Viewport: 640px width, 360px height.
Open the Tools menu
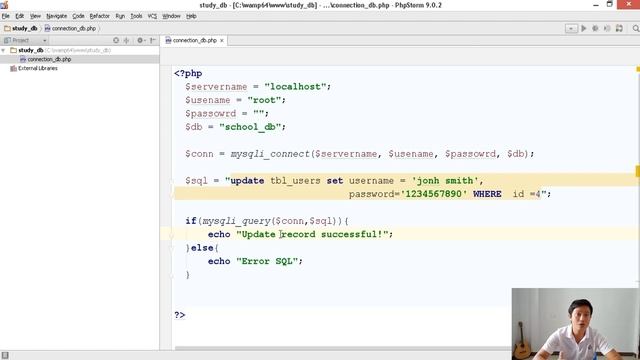[136, 16]
